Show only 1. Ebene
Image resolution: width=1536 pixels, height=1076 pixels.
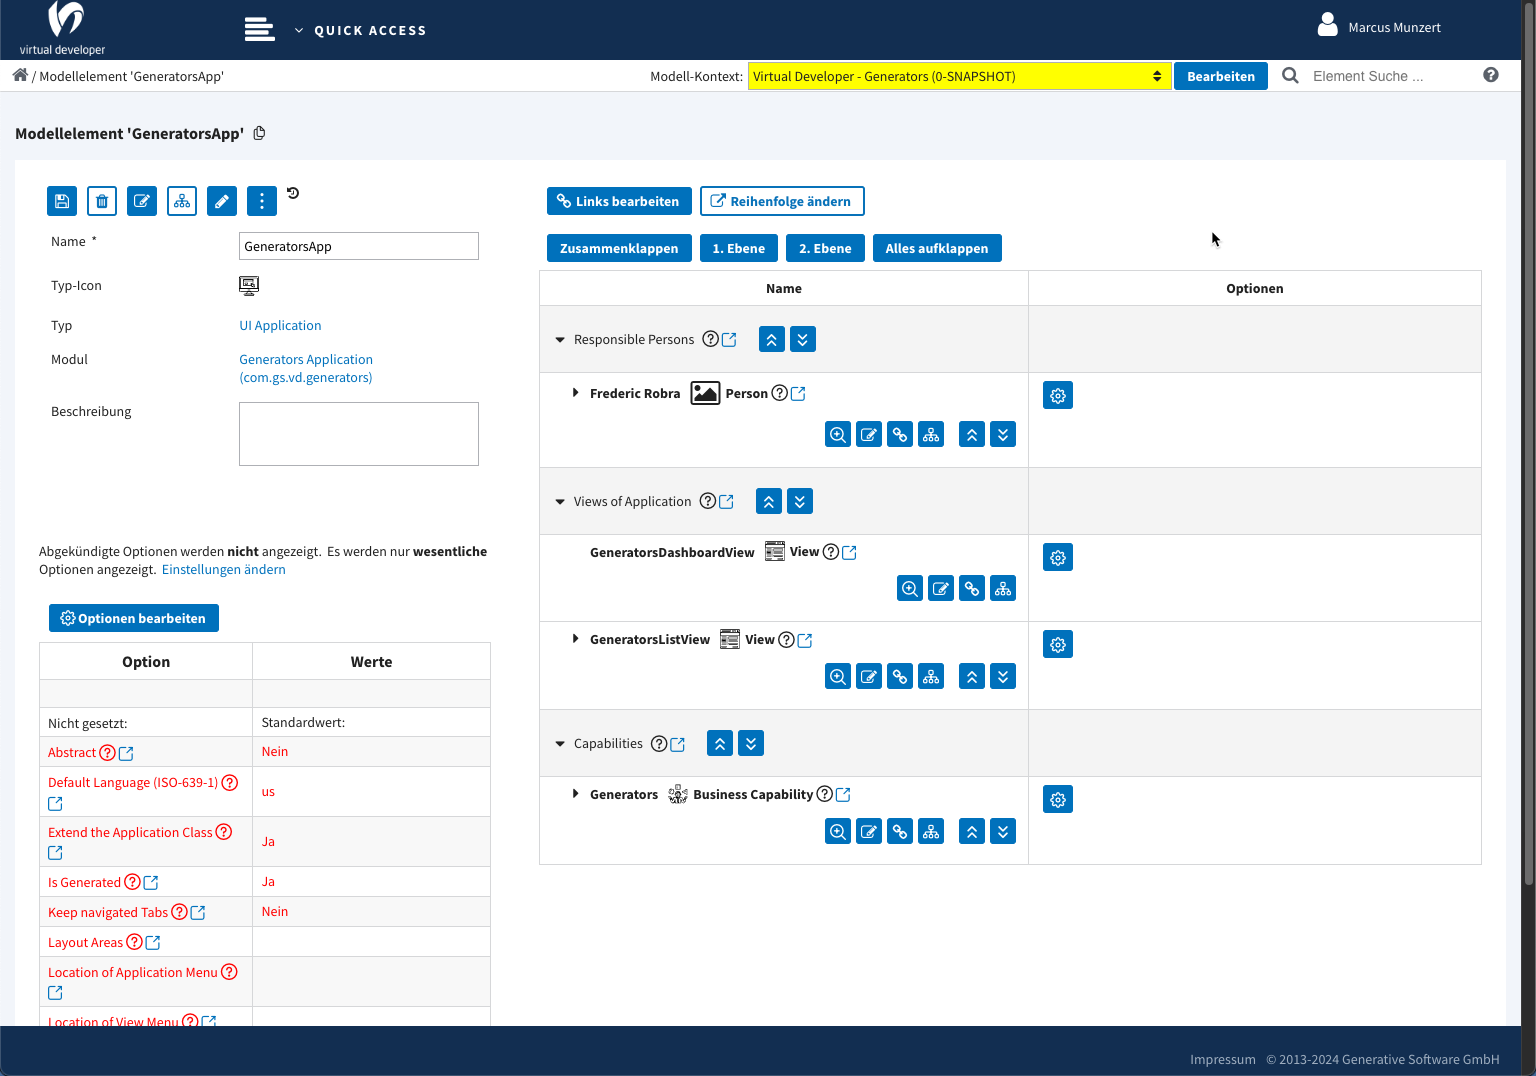click(x=739, y=248)
